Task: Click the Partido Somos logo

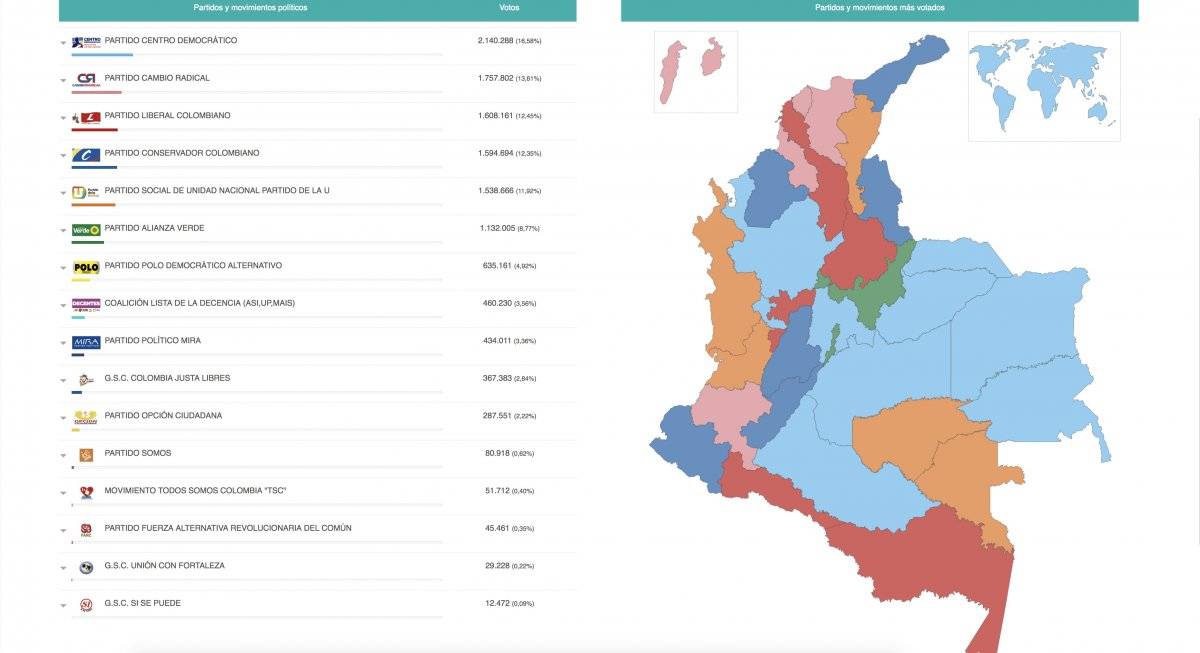Action: tap(86, 455)
